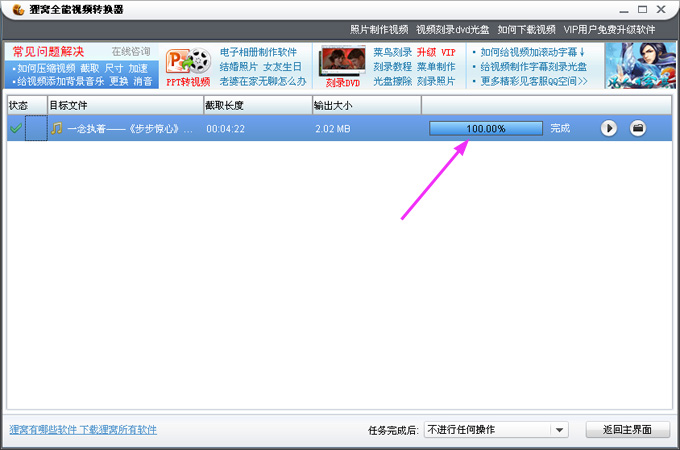Viewport: 680px width, 450px height.
Task: Open the 女友生日 link
Action: click(282, 67)
